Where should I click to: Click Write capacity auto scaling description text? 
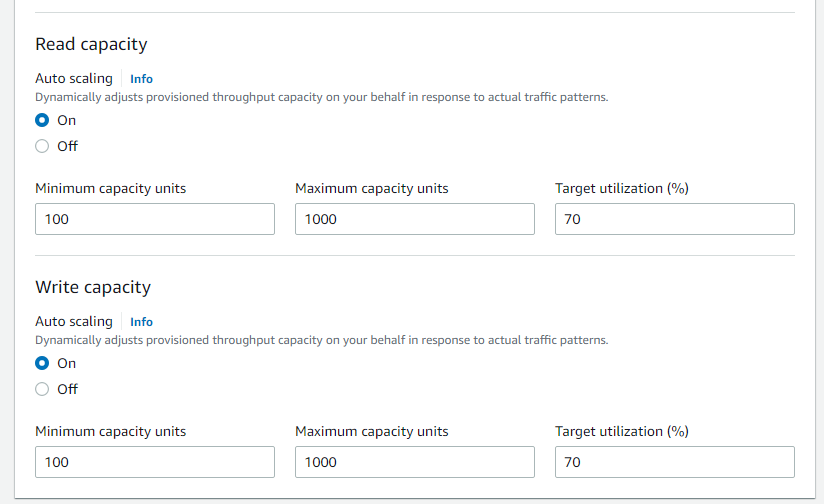[x=321, y=340]
